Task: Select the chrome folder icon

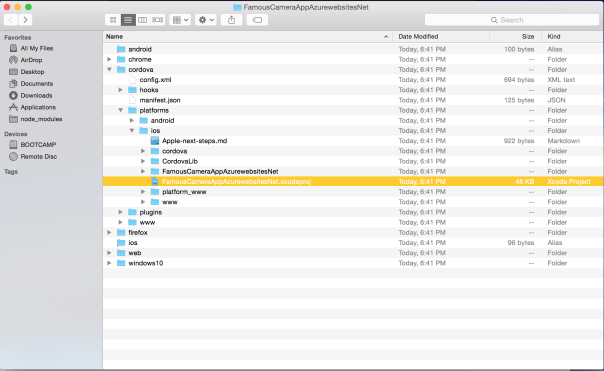Action: 121,59
